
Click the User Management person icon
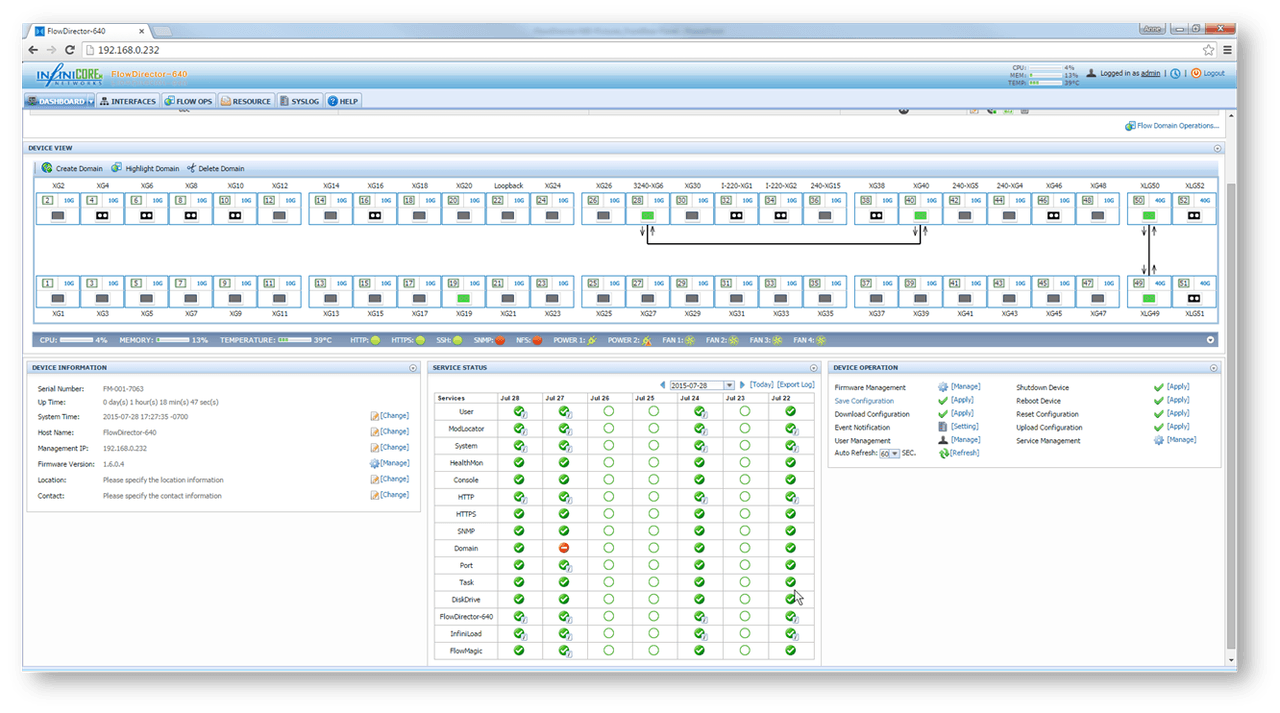tap(942, 440)
